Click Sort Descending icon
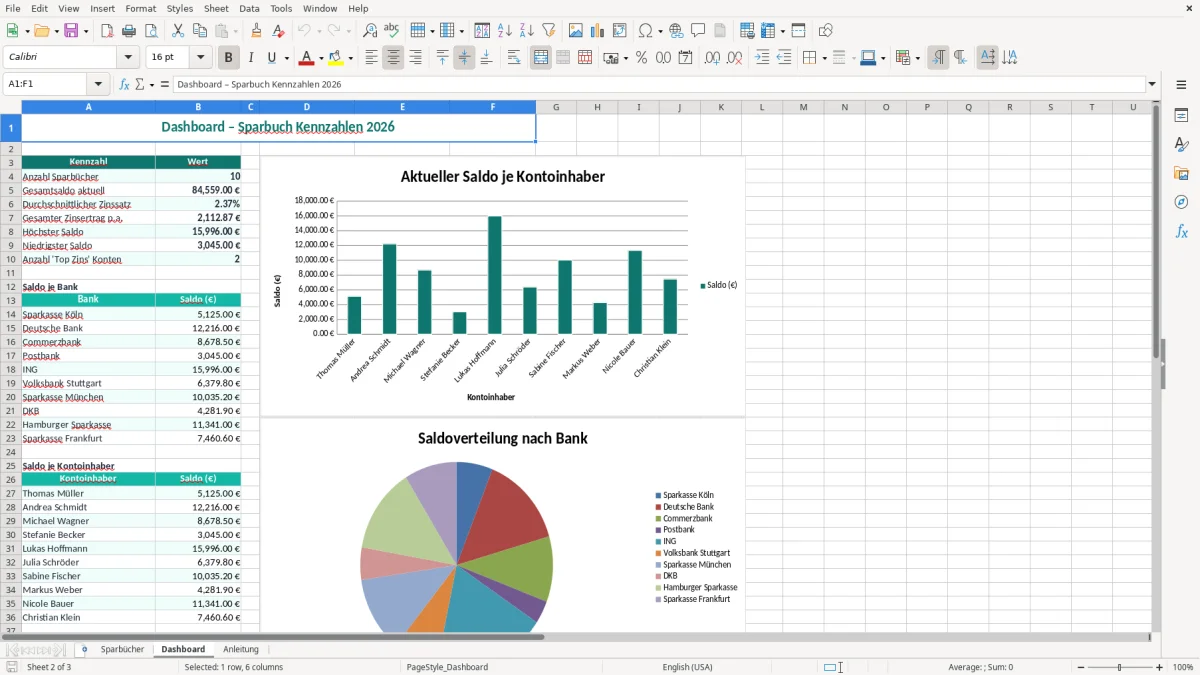 (x=527, y=31)
